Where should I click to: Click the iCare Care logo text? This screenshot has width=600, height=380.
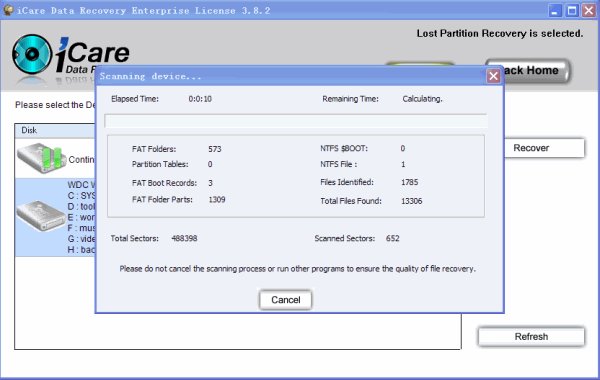click(x=93, y=52)
